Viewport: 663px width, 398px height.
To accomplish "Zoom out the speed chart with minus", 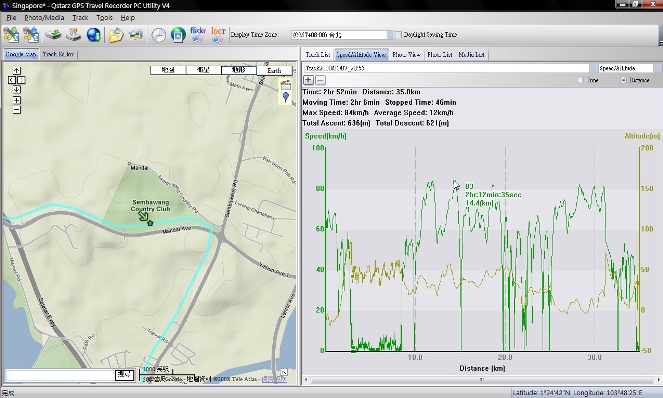I will 321,80.
